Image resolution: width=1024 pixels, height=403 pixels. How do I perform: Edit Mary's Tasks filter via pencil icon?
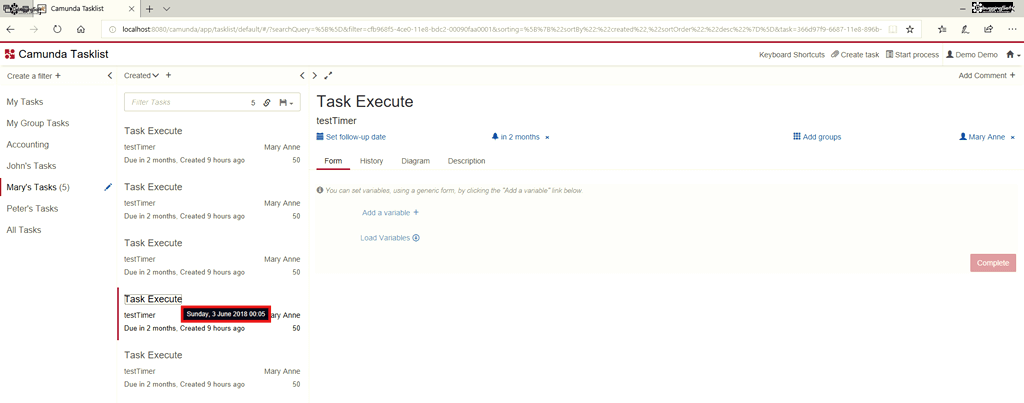(108, 187)
